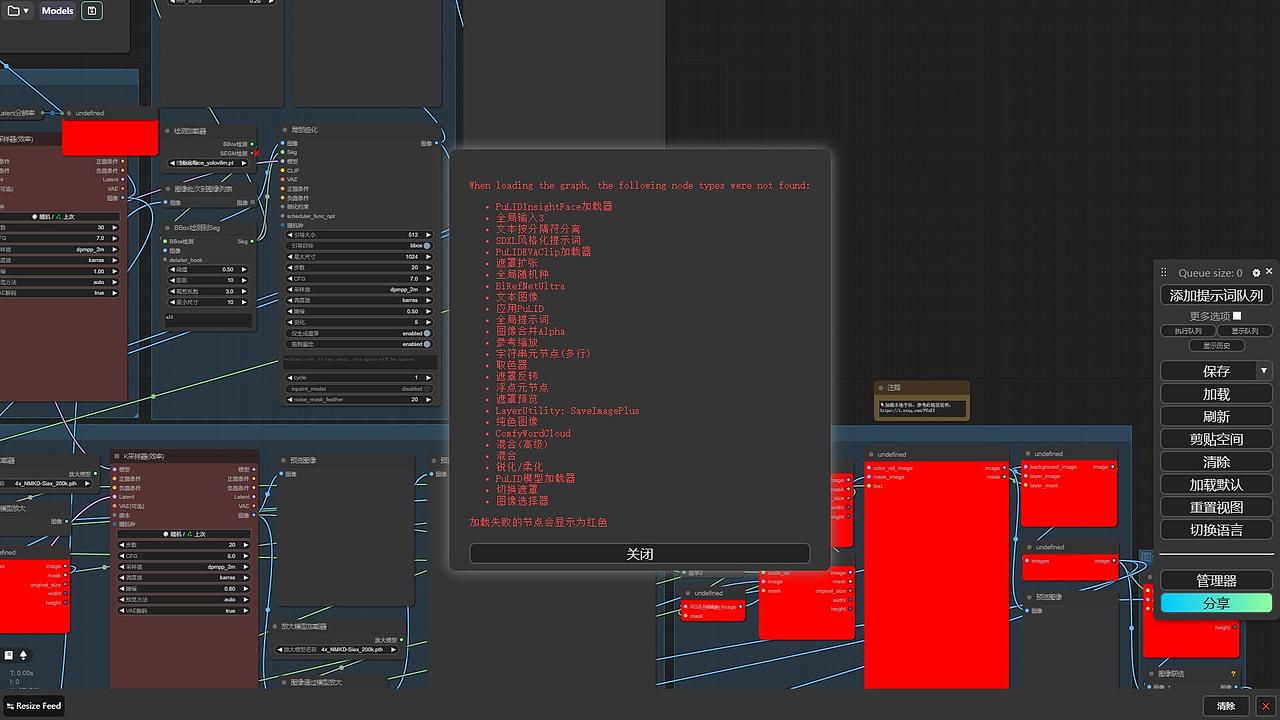
Task: Click the 降噪 0.50 slider in 局部细化
Action: click(x=360, y=312)
